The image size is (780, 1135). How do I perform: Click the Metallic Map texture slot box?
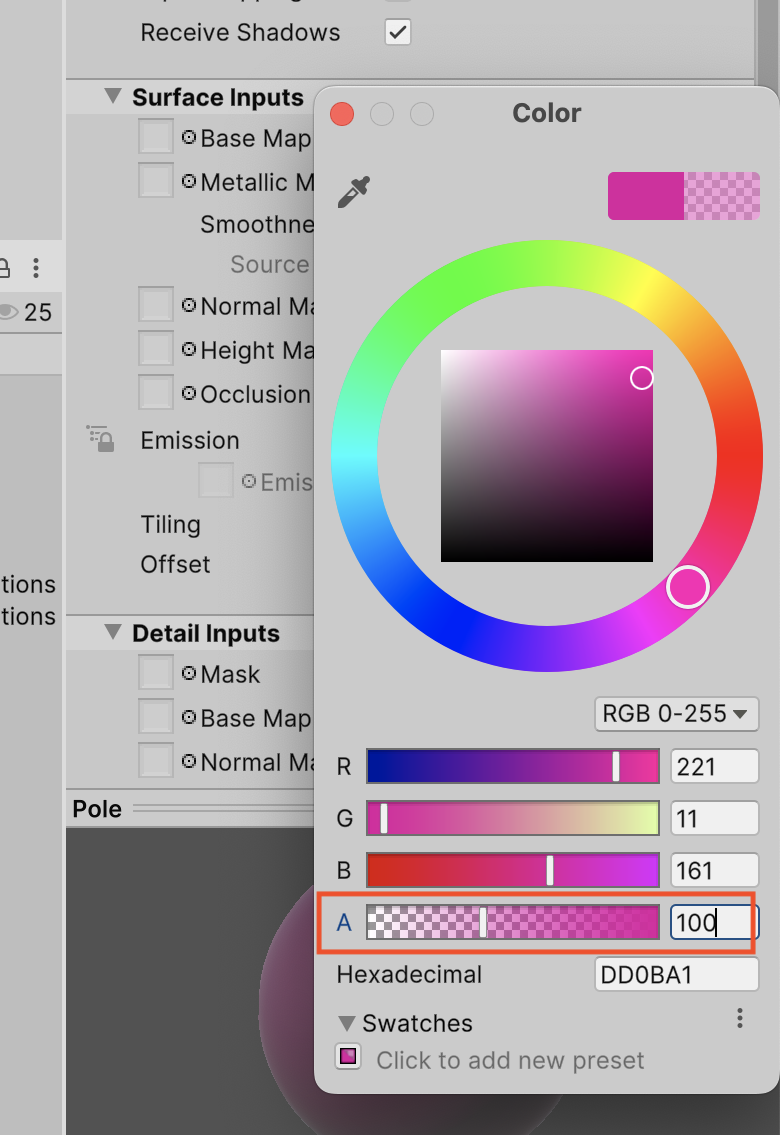(x=156, y=181)
